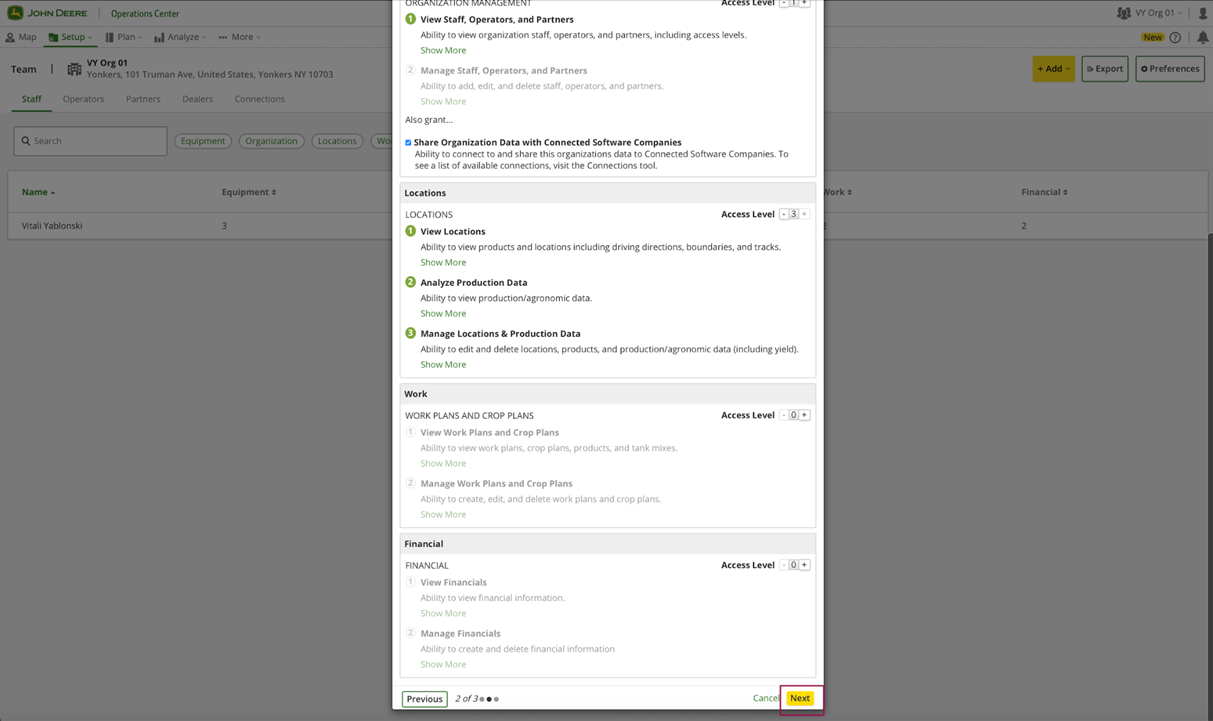Click the Previous button
This screenshot has width=1213, height=721.
click(424, 699)
